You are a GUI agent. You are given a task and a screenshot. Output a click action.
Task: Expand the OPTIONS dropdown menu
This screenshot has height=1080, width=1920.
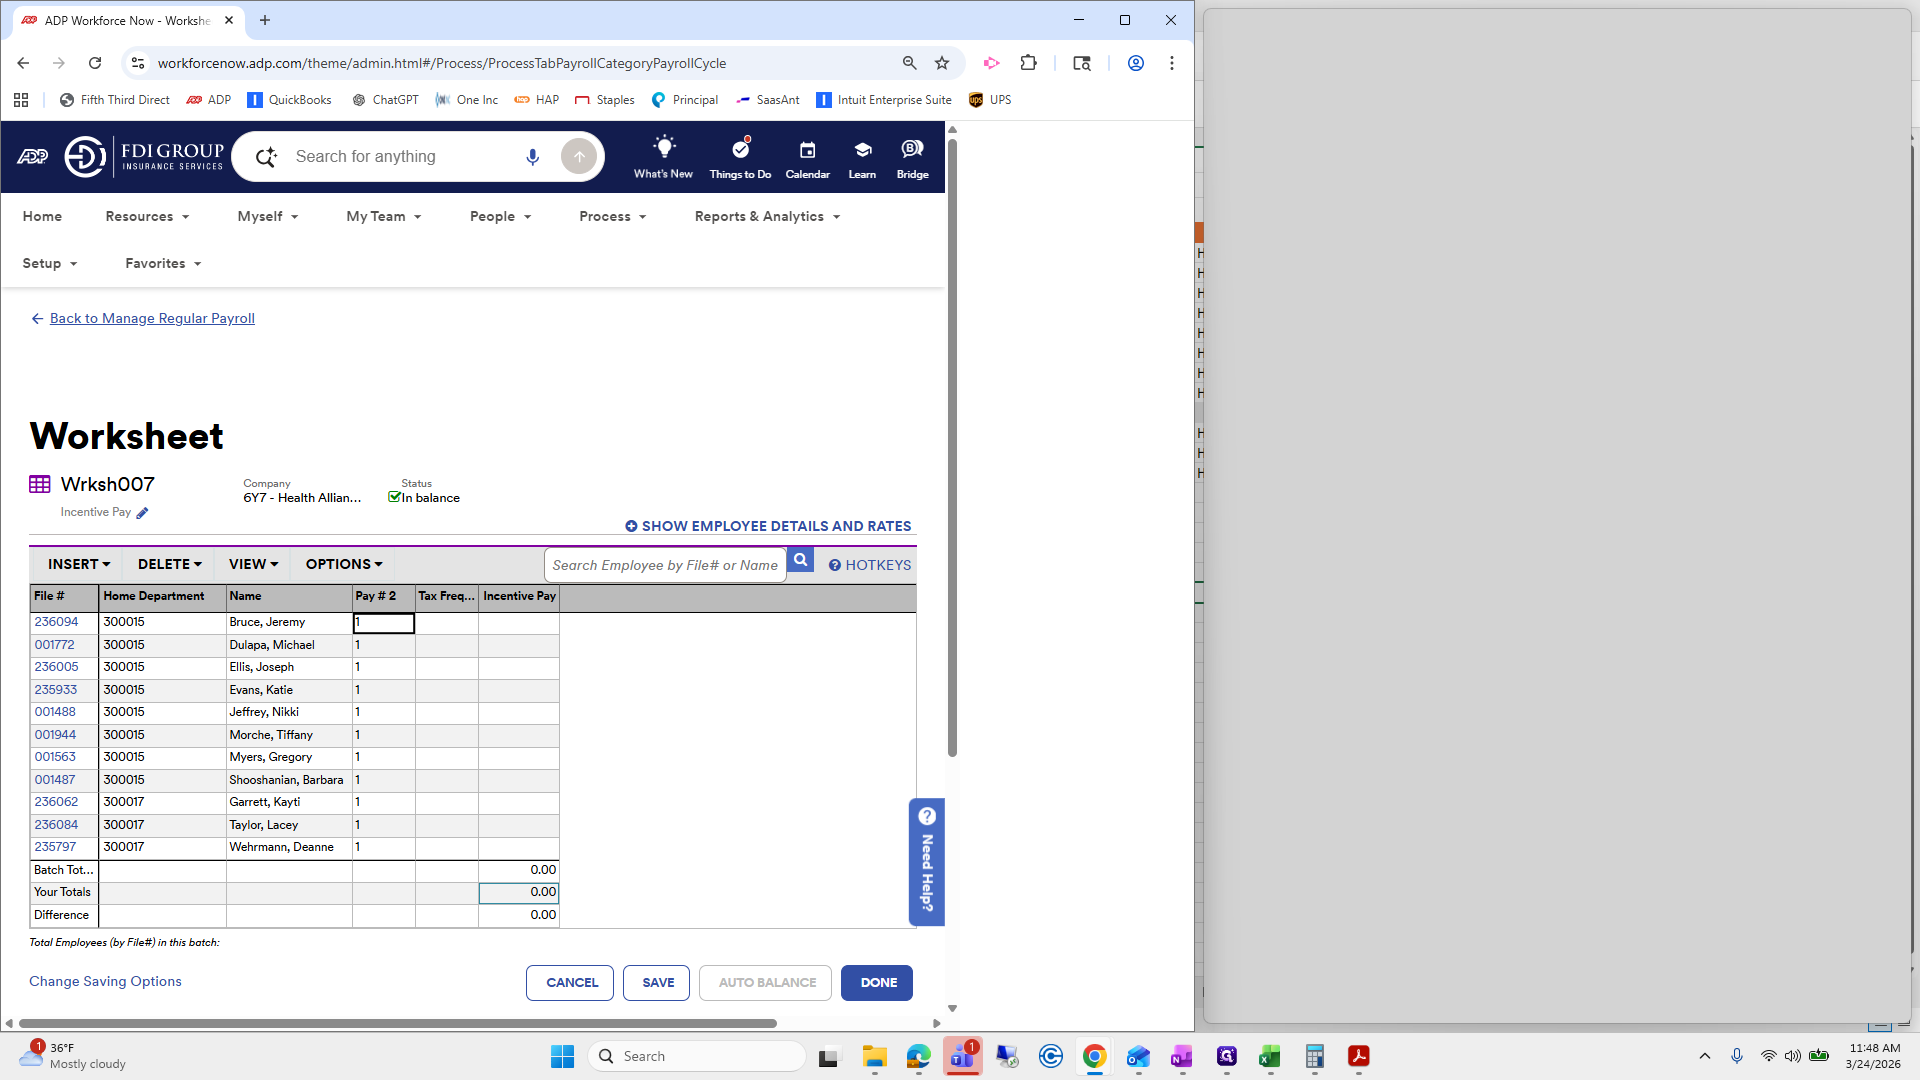pyautogui.click(x=344, y=564)
